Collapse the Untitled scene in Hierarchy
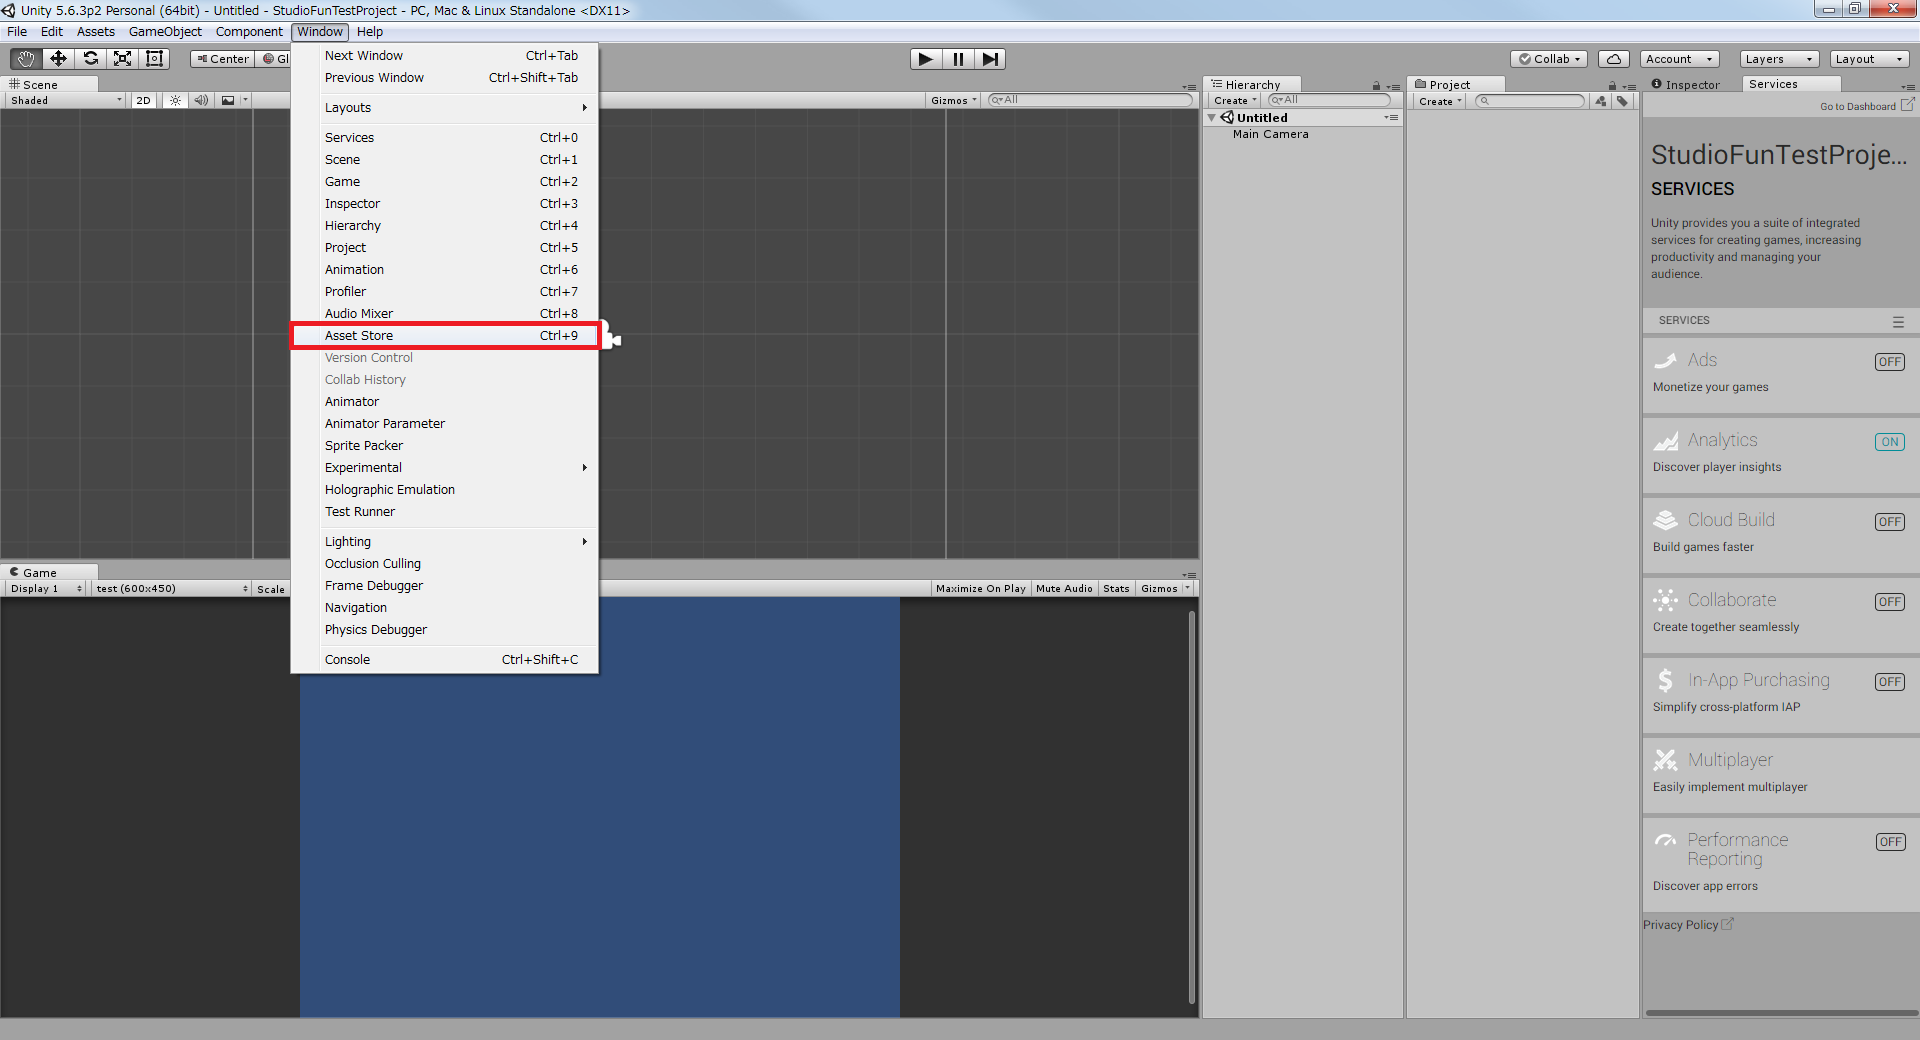 click(1212, 118)
